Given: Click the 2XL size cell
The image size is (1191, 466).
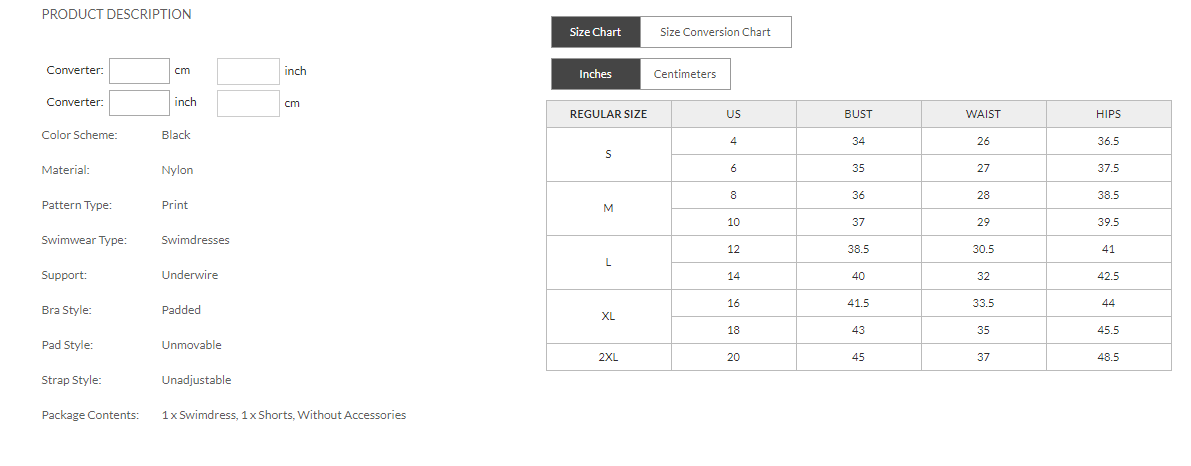Looking at the screenshot, I should [x=608, y=357].
